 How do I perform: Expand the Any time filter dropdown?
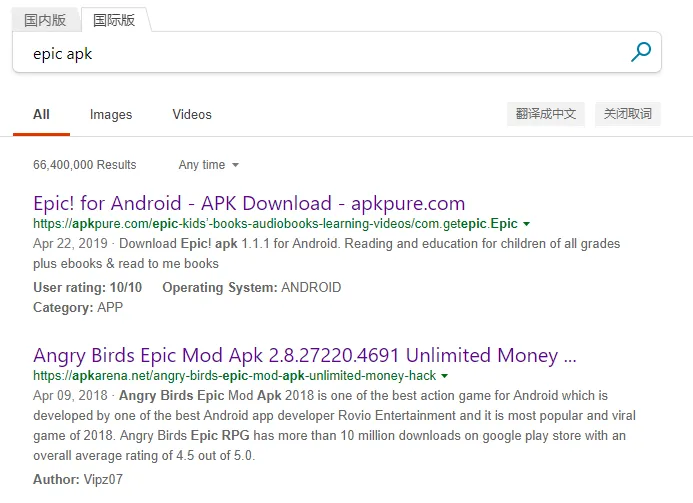[209, 165]
